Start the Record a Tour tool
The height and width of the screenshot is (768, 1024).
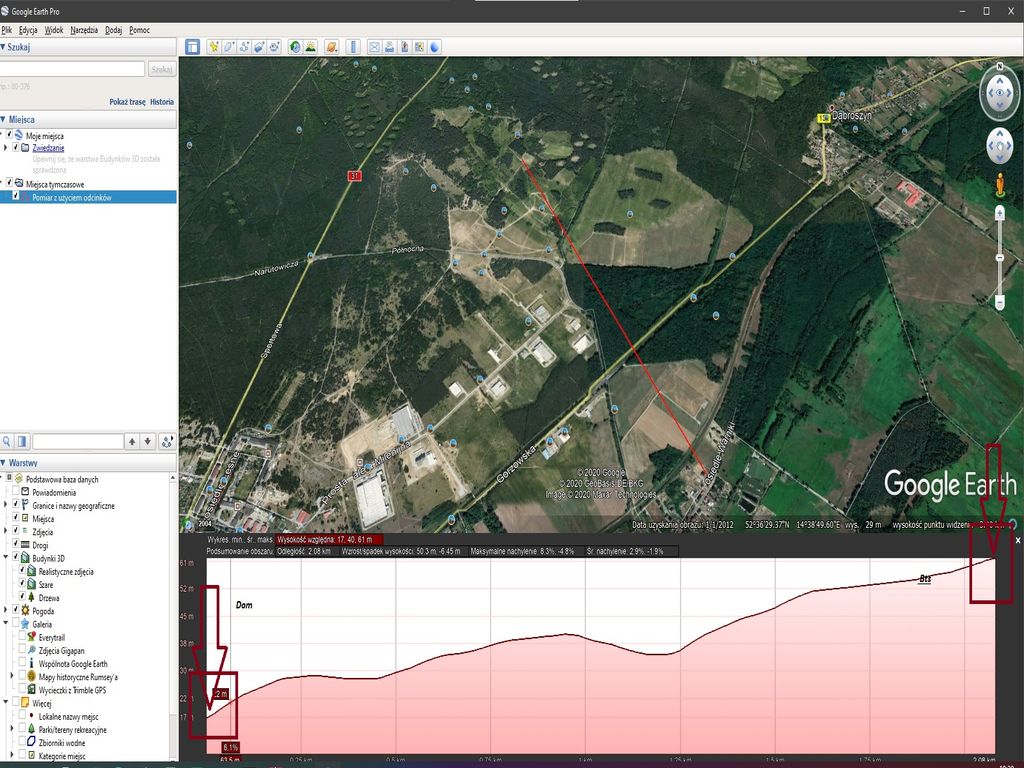[274, 46]
